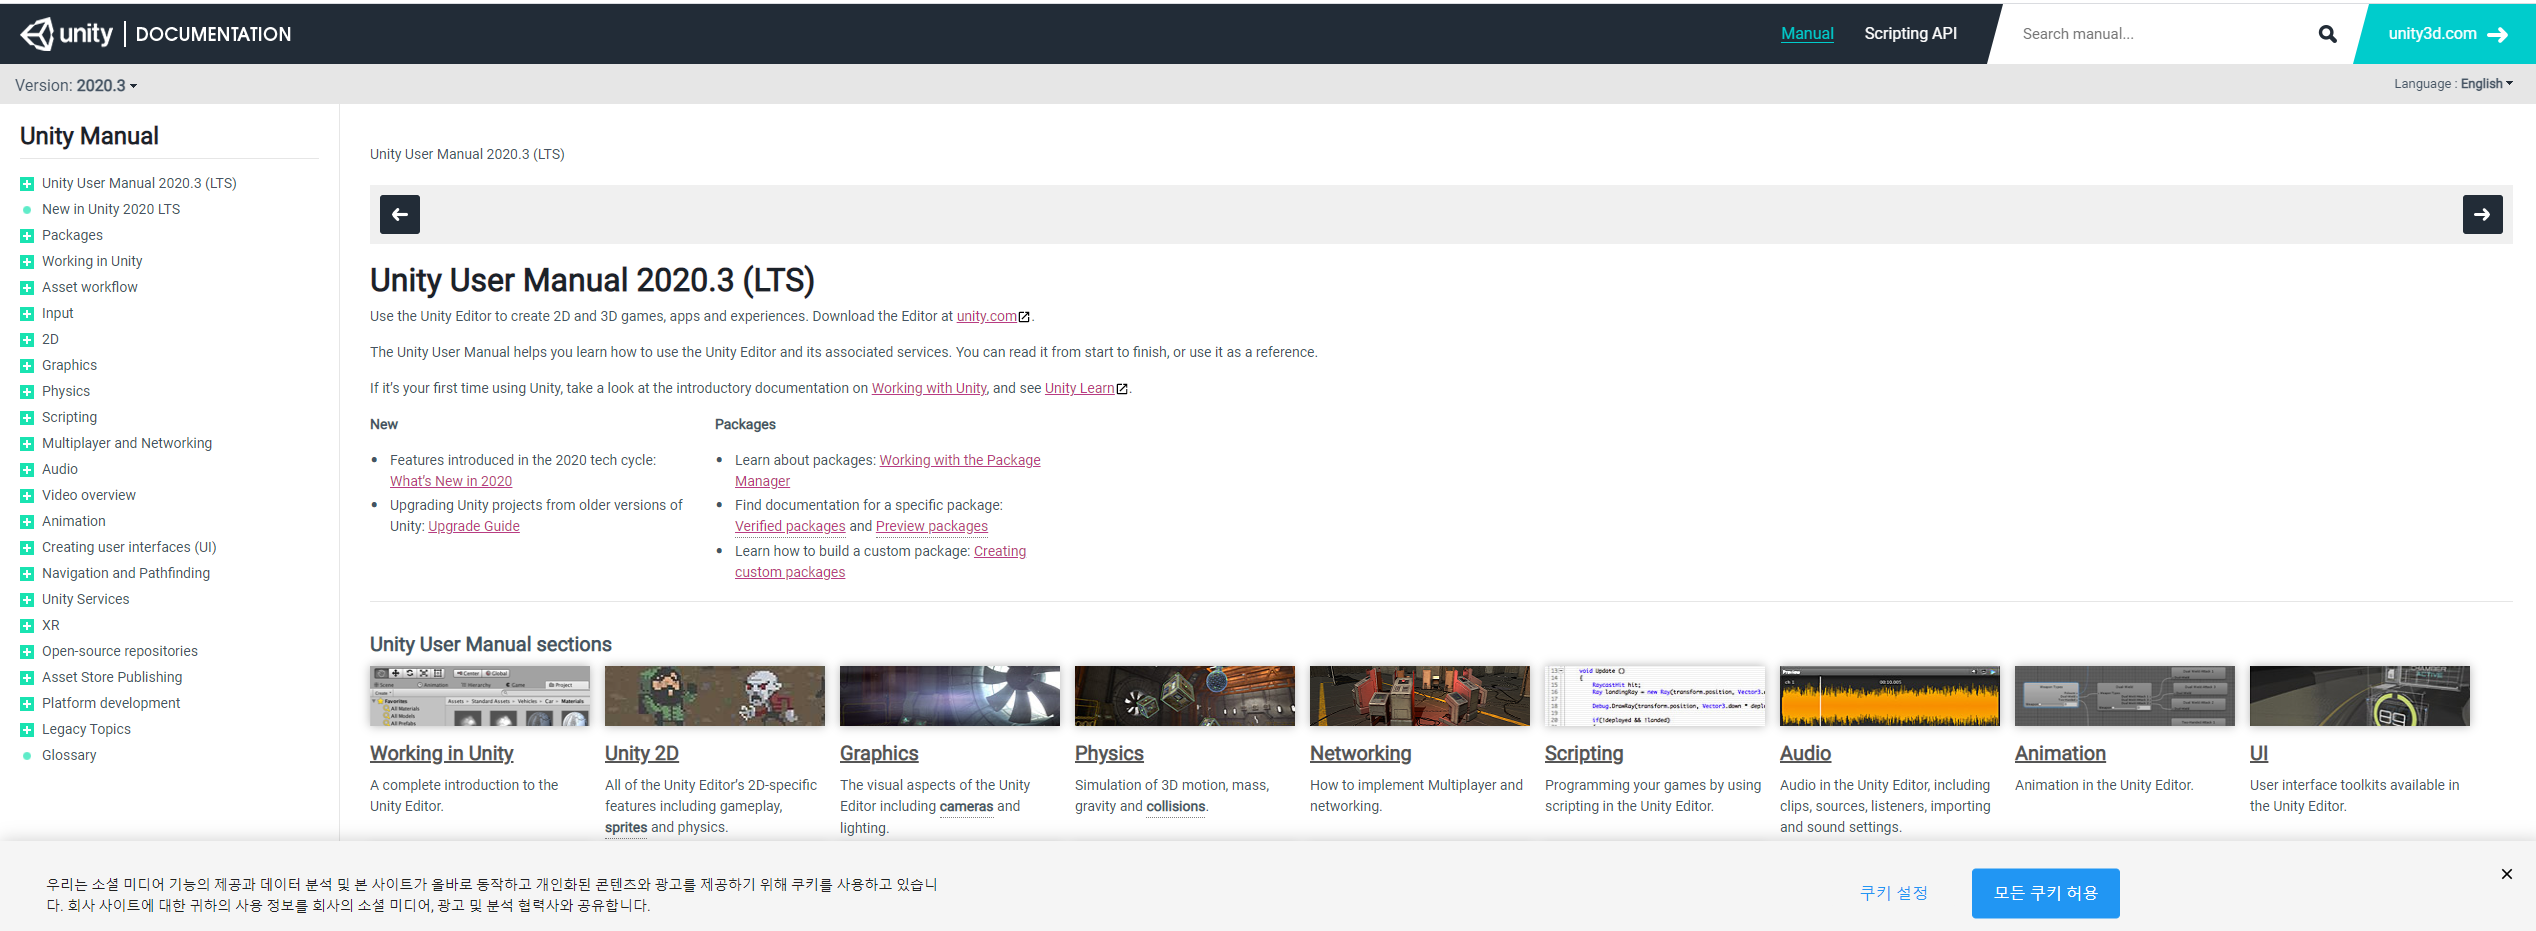2536x931 pixels.
Task: Expand the Input plus icon
Action: click(x=27, y=314)
